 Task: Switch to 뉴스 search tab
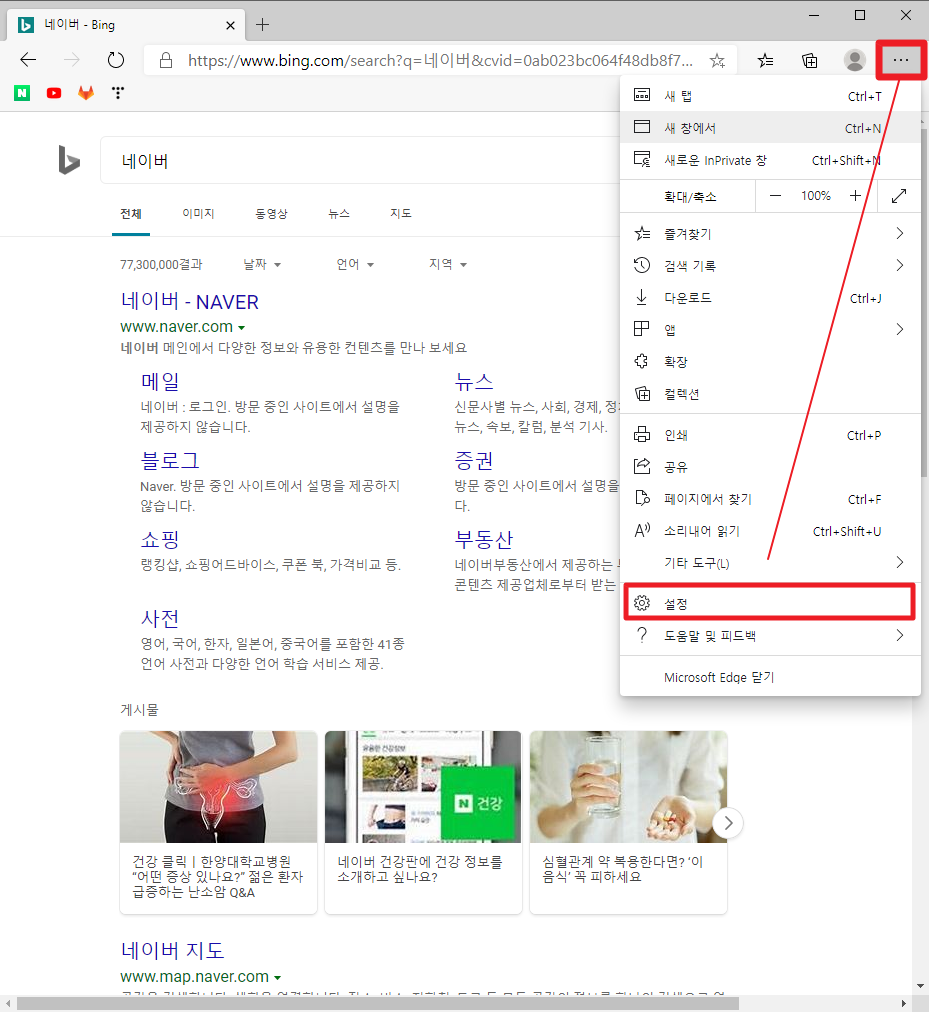coord(339,214)
